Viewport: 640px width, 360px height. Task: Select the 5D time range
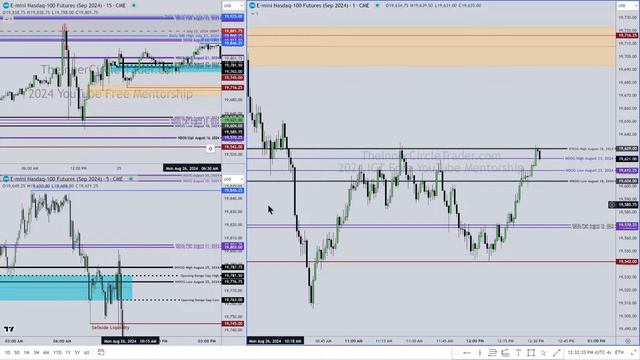point(17,352)
